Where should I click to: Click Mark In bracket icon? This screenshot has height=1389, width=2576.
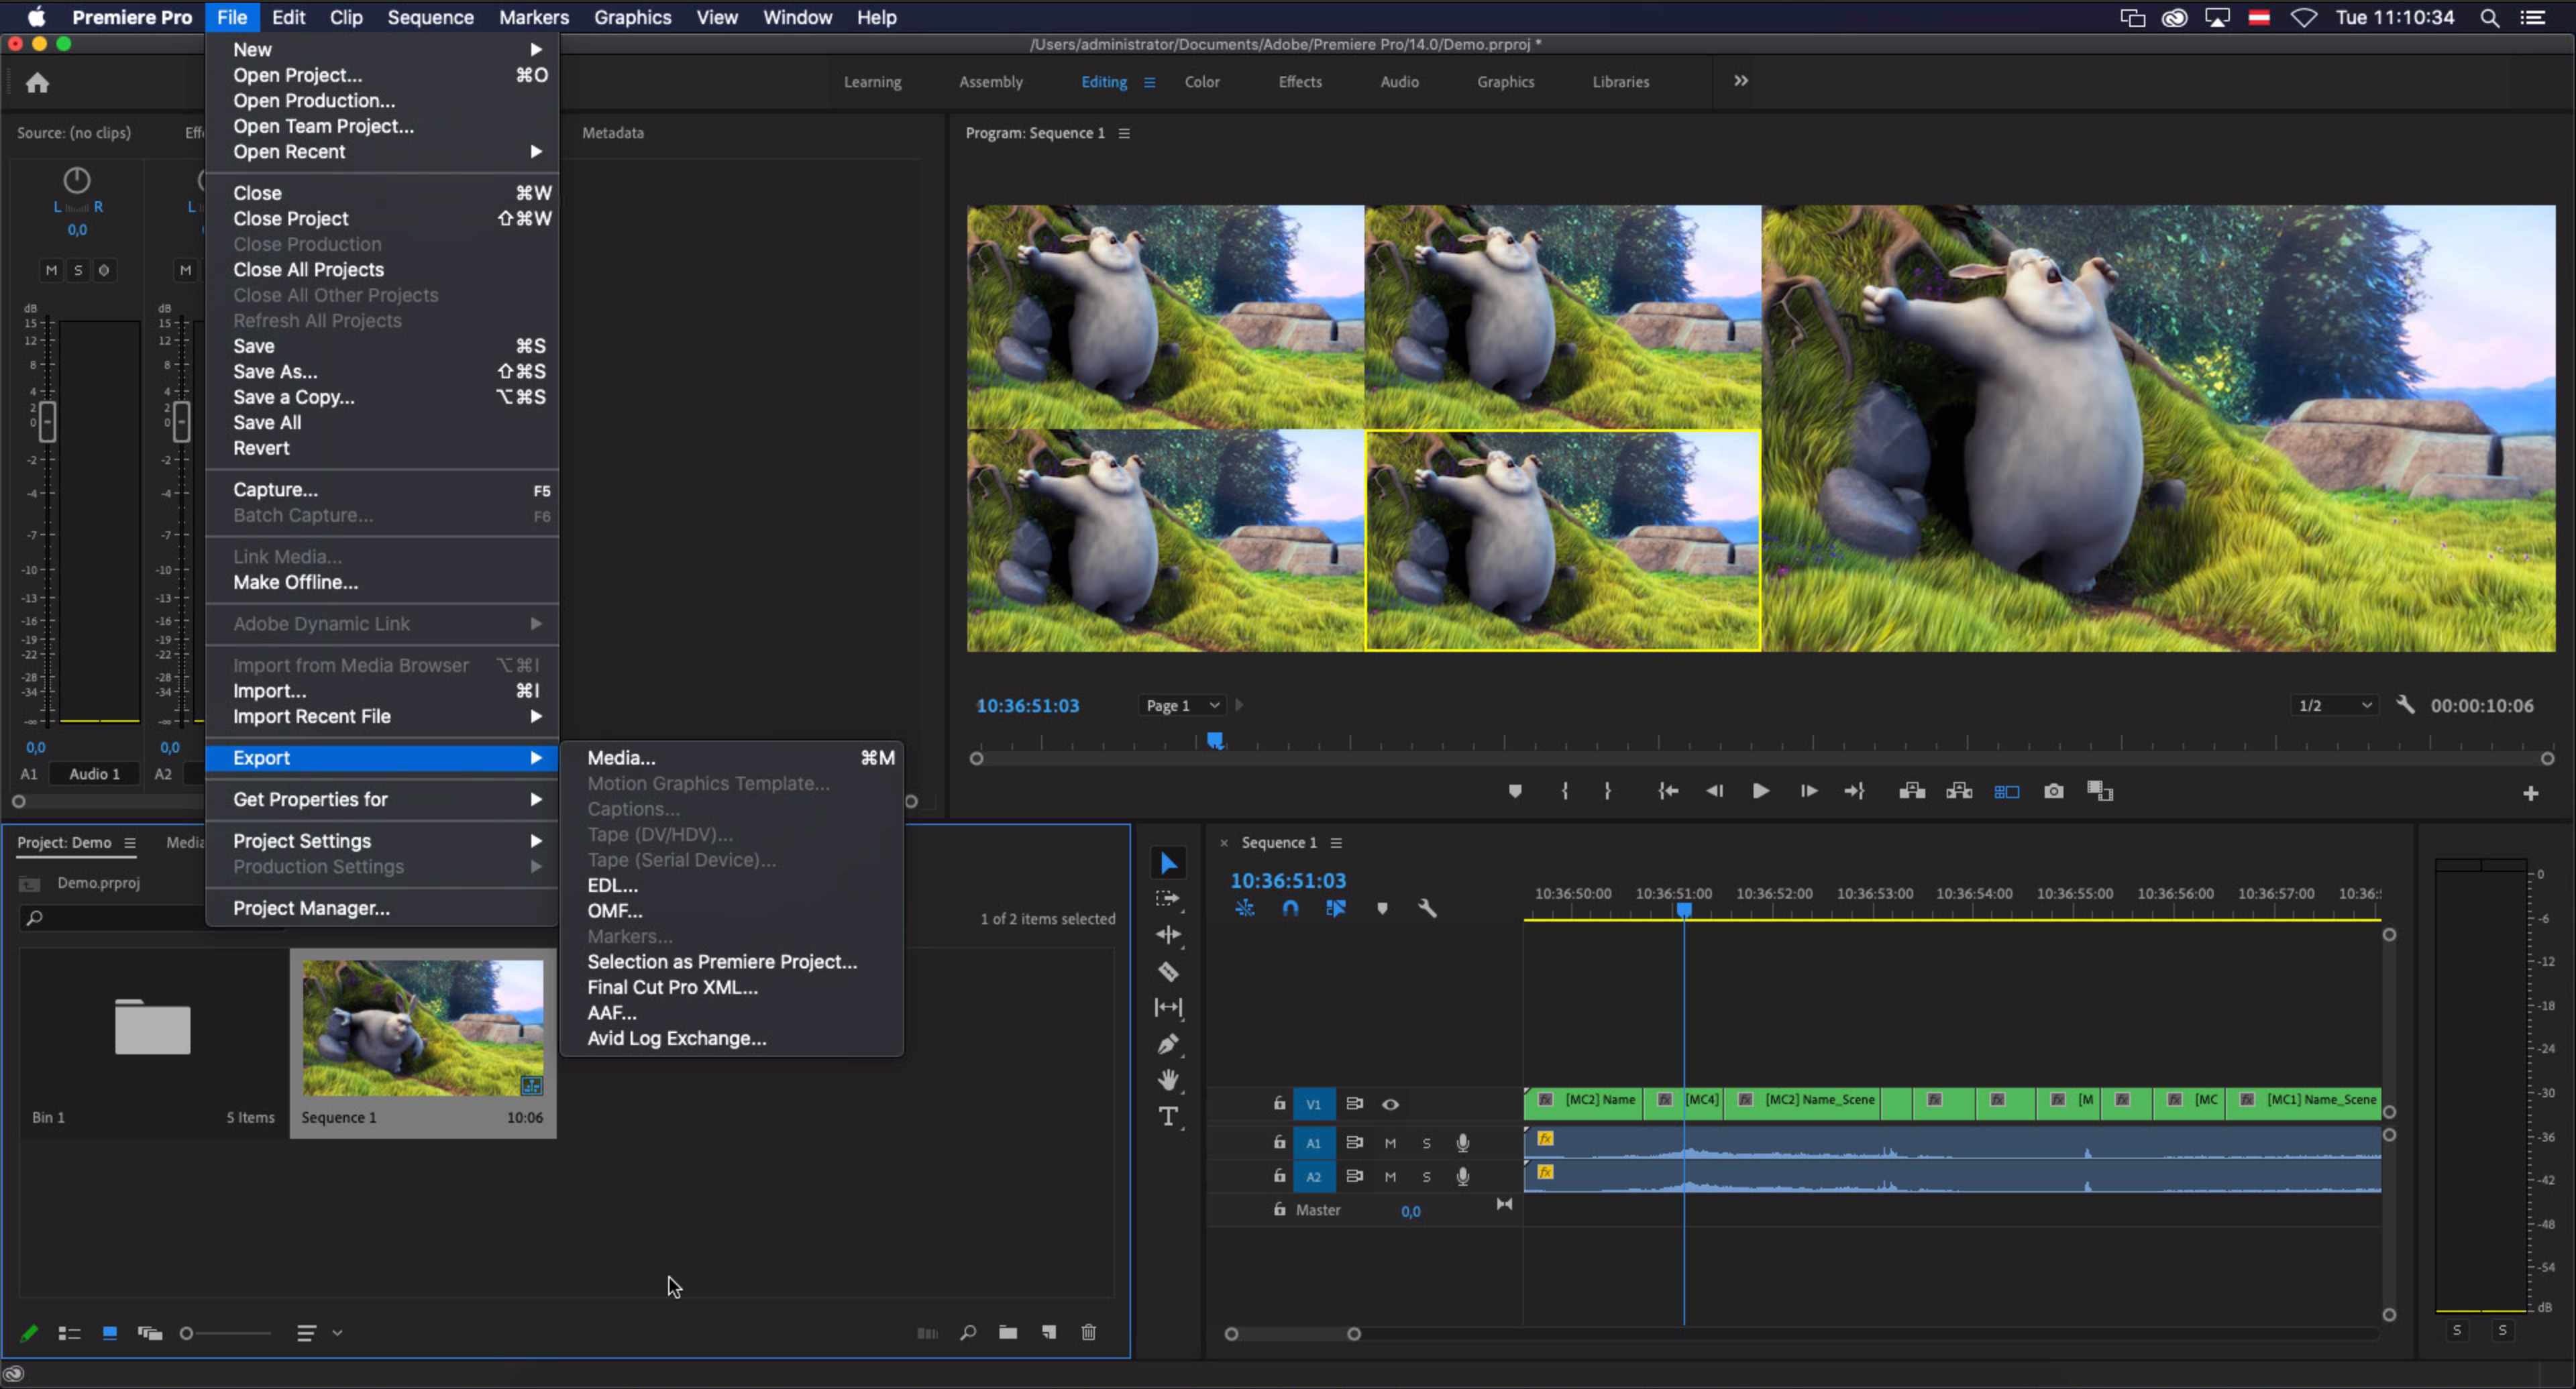pyautogui.click(x=1565, y=791)
